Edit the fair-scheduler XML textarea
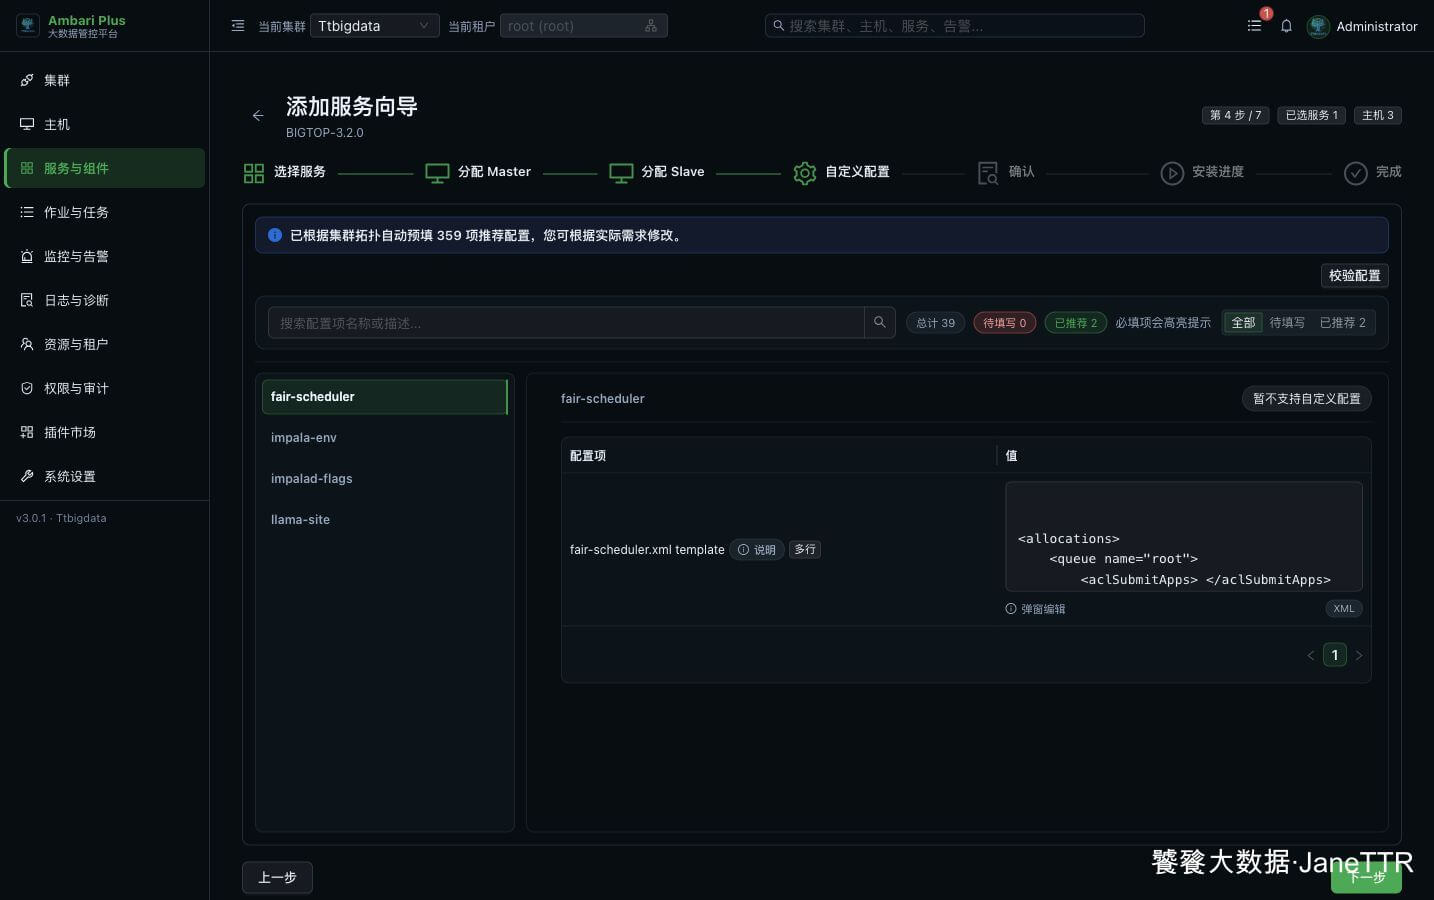 coord(1184,537)
